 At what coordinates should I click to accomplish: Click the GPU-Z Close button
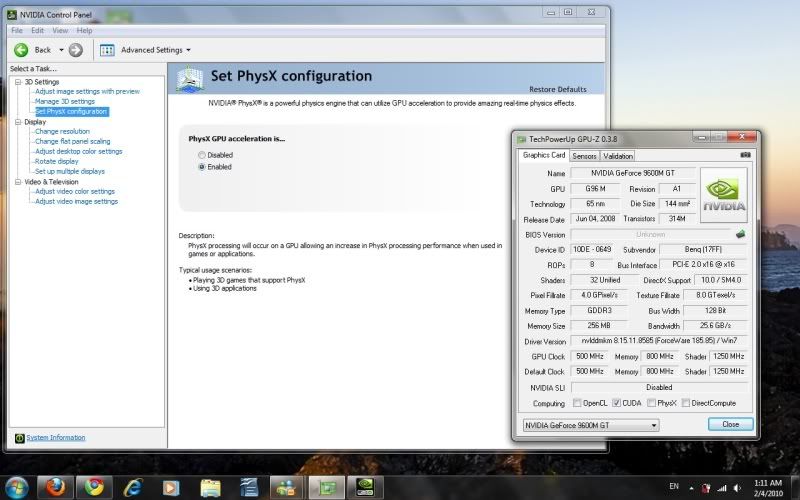point(731,424)
